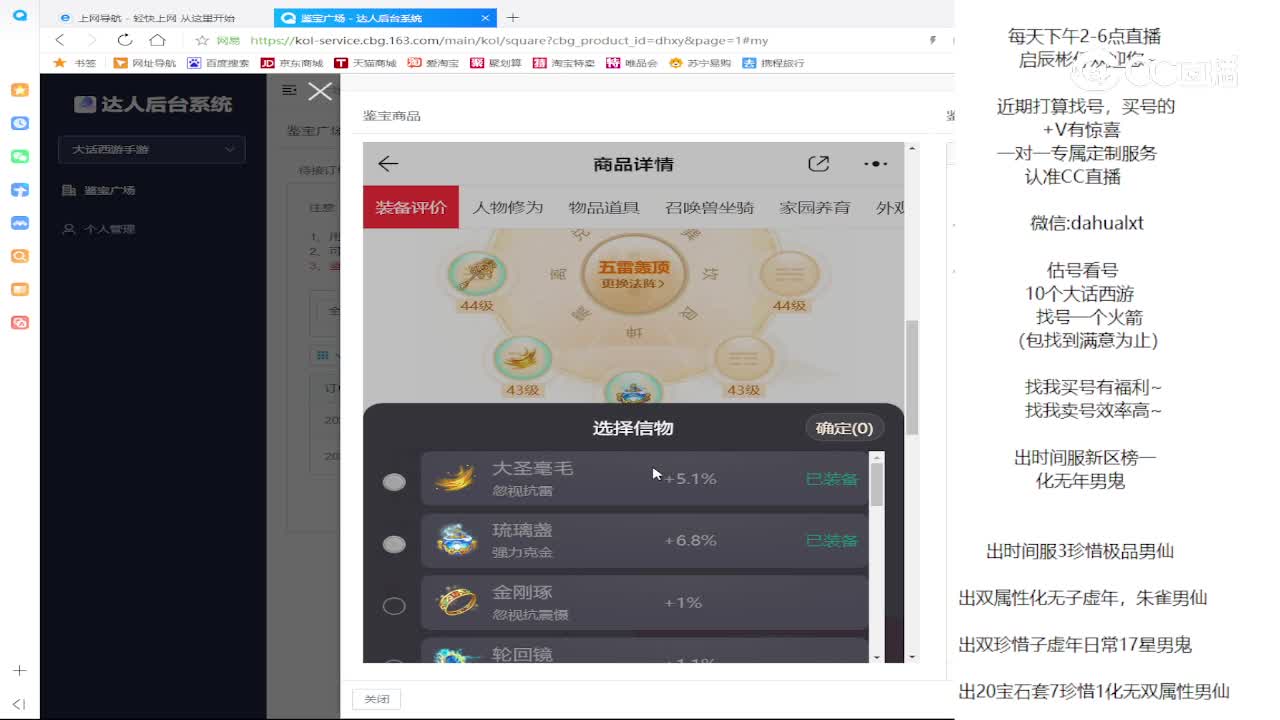The height and width of the screenshot is (720, 1280).
Task: Open the 网址导航 bookmark
Action: [145, 62]
